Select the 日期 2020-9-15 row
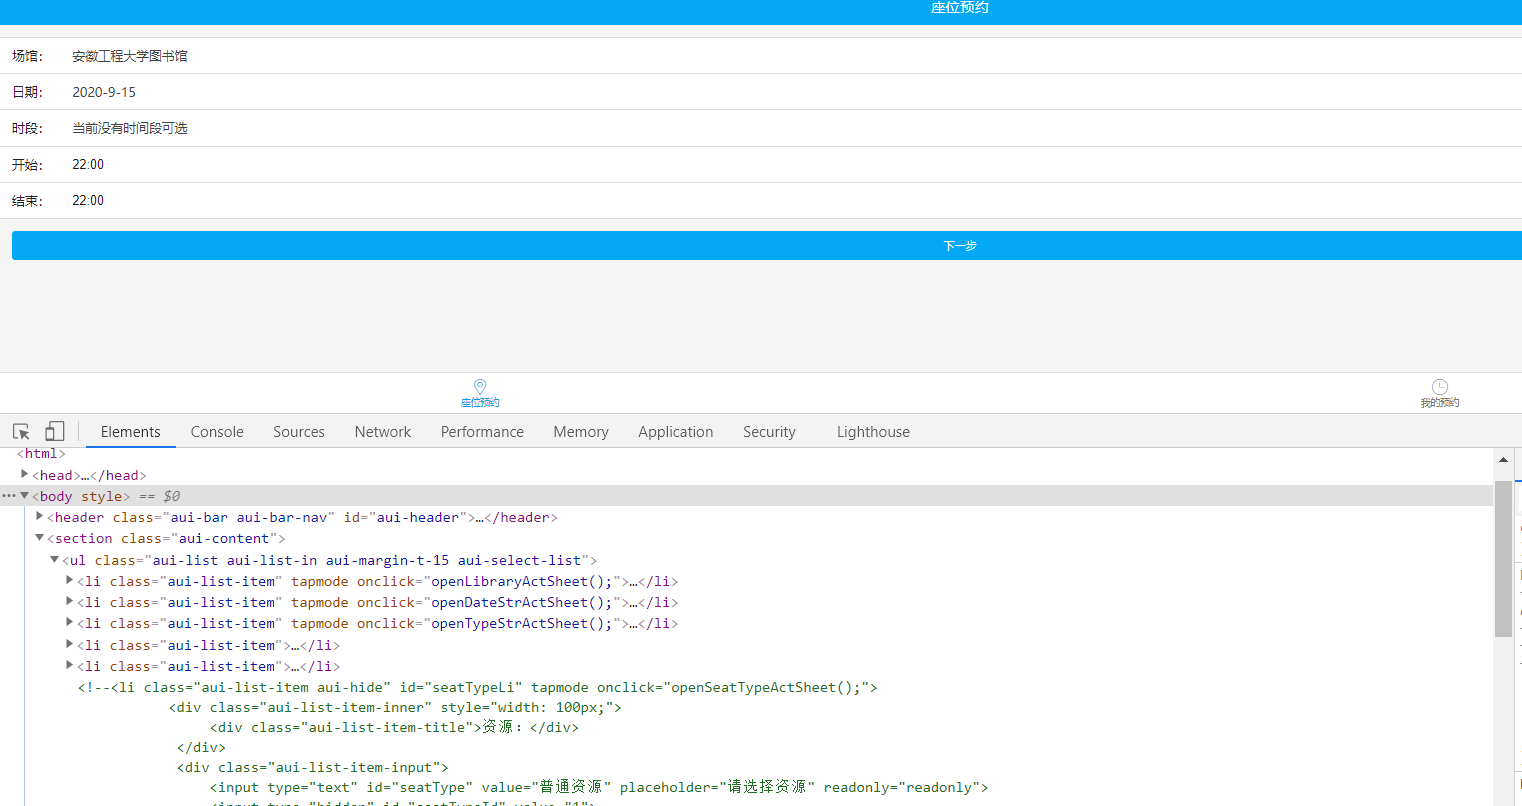Image resolution: width=1522 pixels, height=806 pixels. click(x=761, y=92)
